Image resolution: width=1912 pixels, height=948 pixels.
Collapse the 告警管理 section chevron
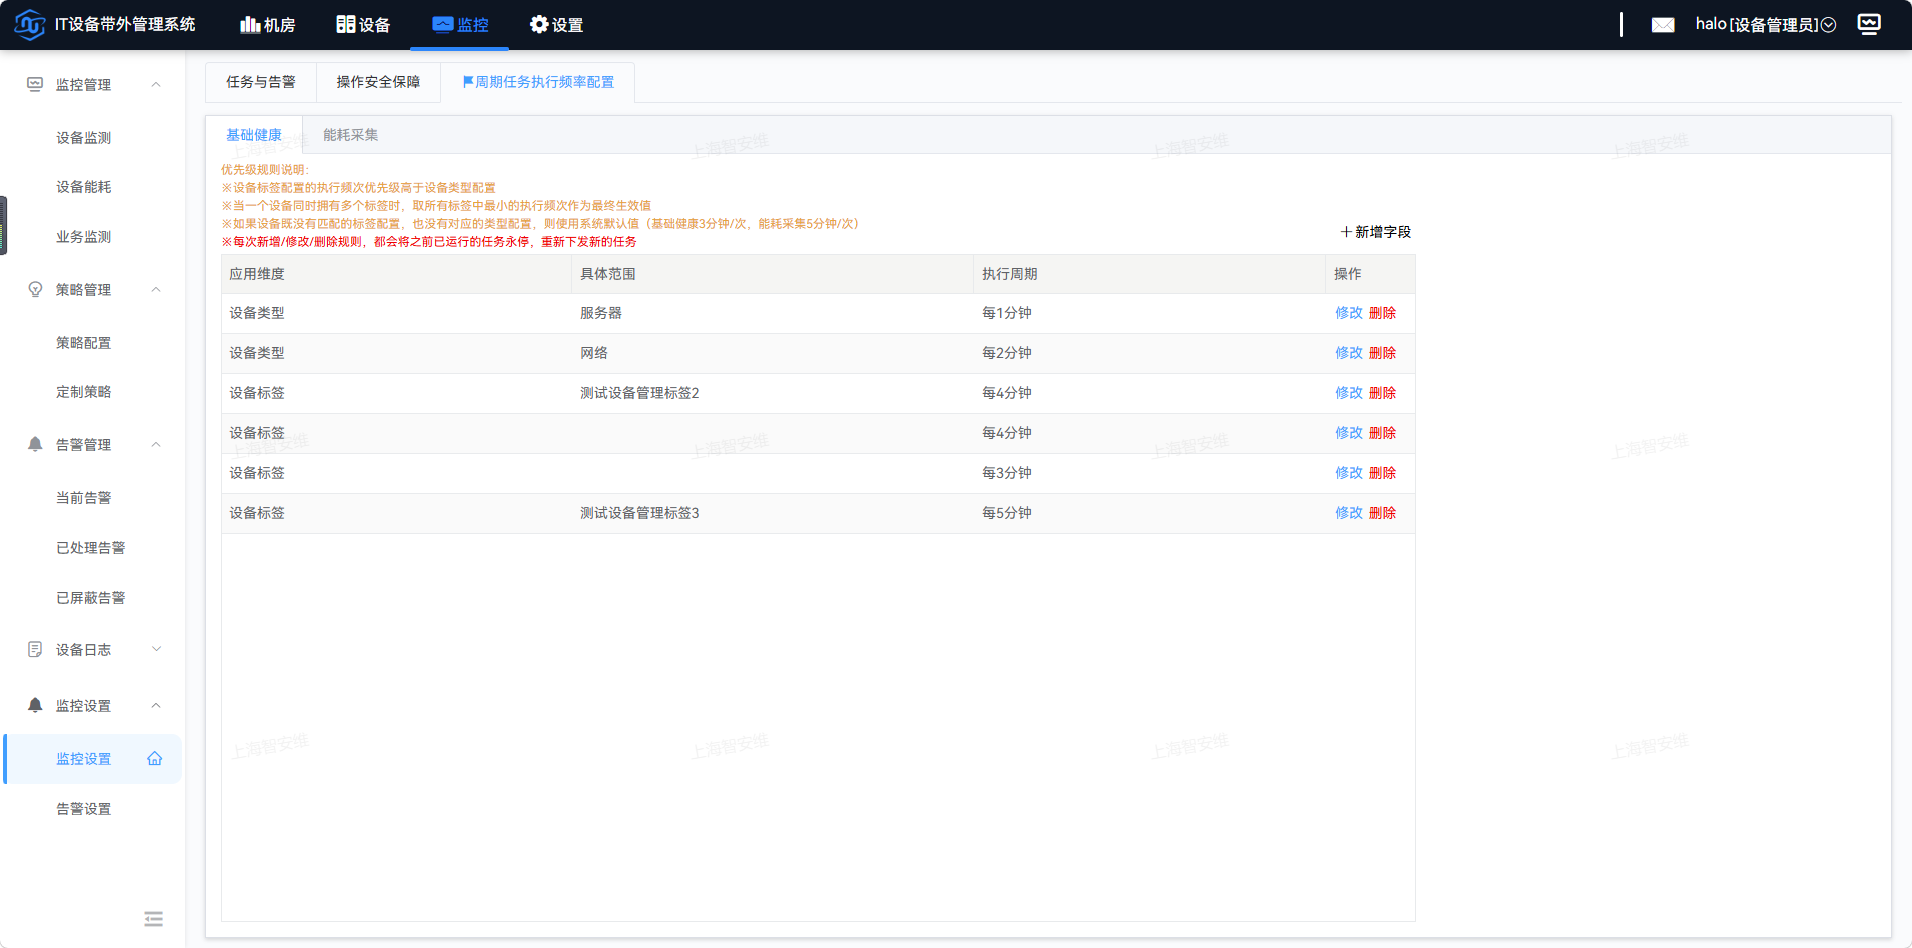(x=156, y=445)
